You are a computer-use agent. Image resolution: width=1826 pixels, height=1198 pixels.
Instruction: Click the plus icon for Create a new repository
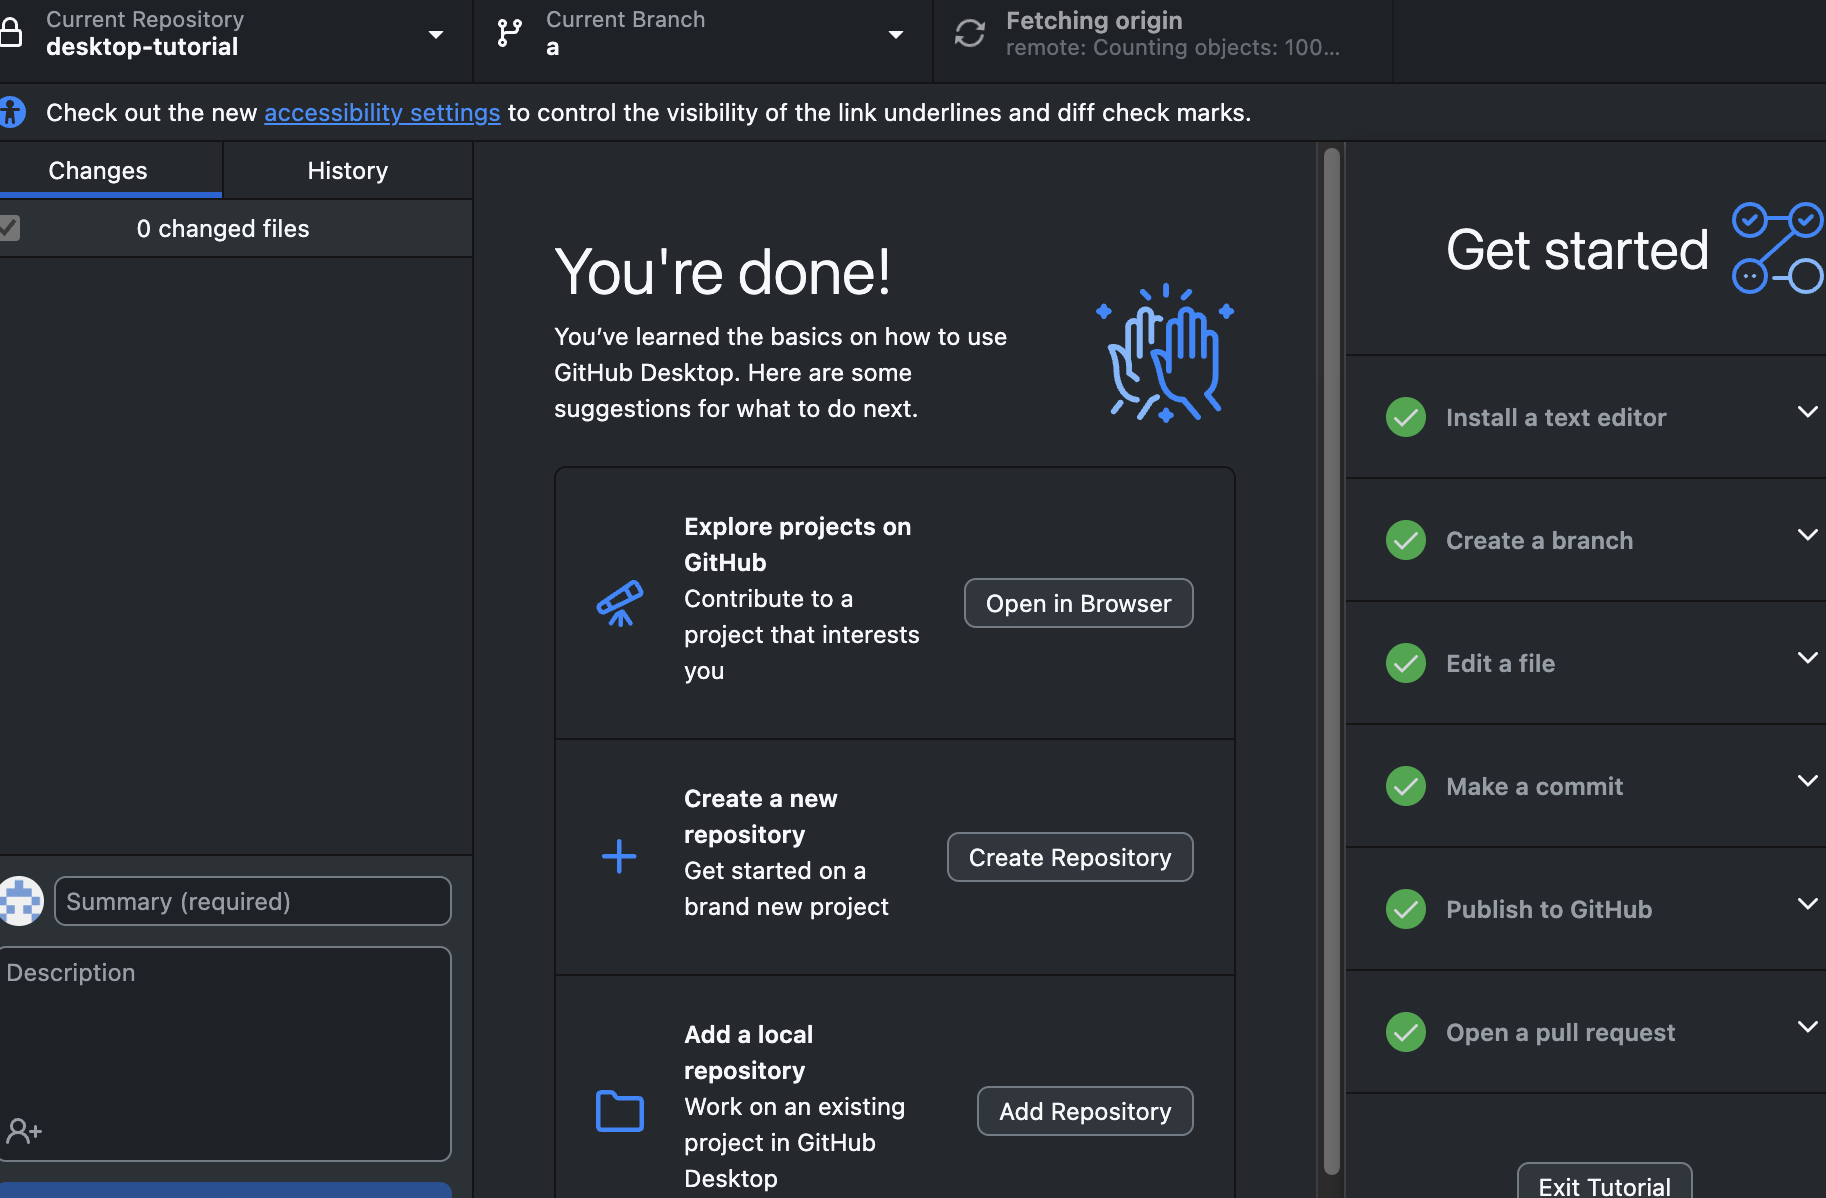[x=619, y=856]
